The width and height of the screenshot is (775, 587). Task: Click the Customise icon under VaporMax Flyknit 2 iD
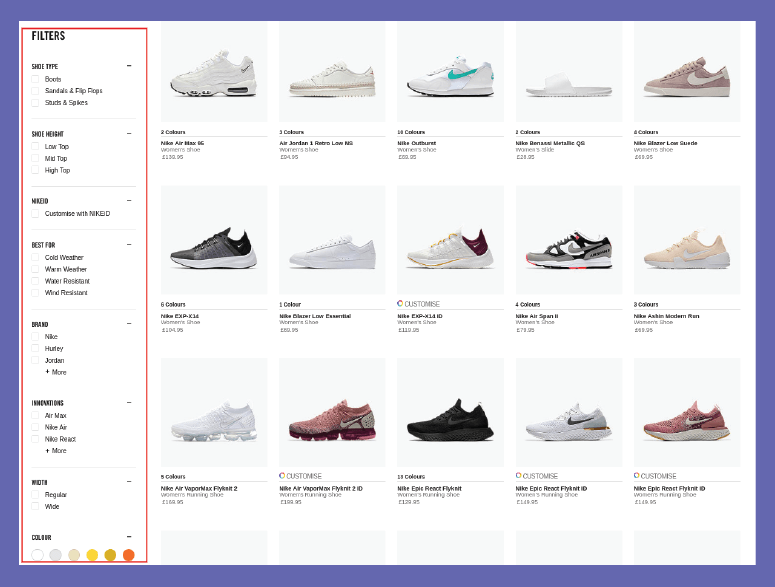point(282,475)
